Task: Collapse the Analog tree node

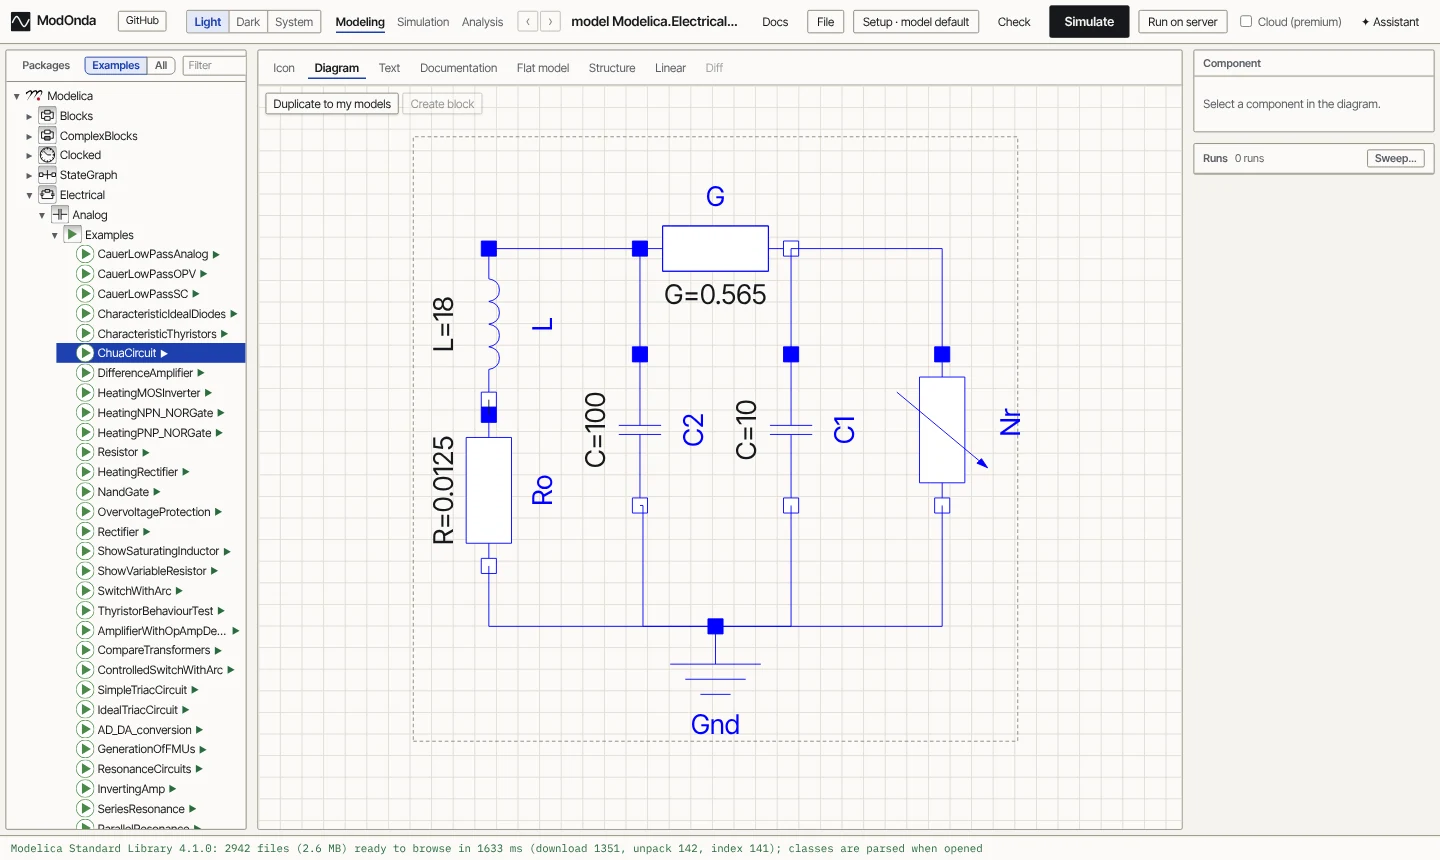Action: click(x=42, y=215)
